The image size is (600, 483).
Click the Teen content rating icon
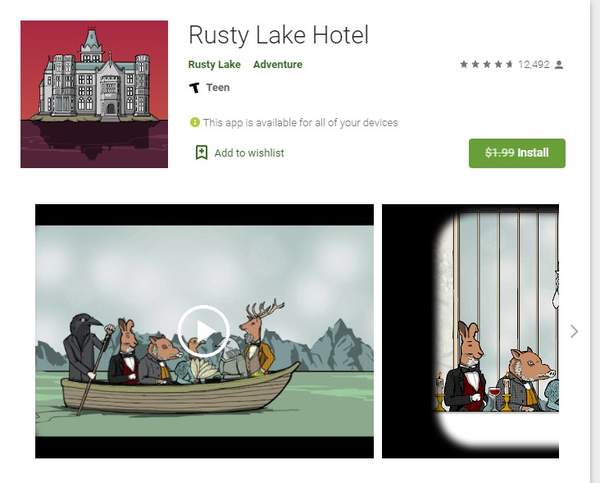(x=194, y=88)
